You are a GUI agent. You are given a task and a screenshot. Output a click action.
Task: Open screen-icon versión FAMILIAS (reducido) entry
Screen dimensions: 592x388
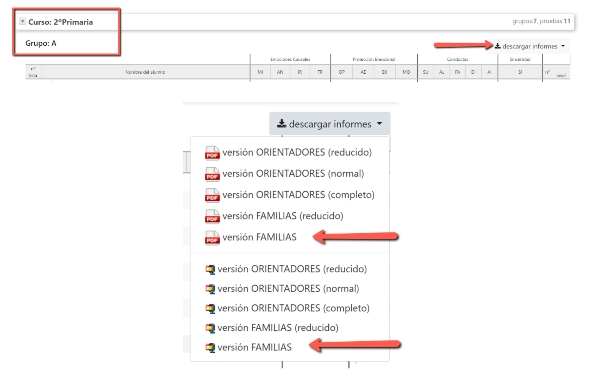pos(271,328)
